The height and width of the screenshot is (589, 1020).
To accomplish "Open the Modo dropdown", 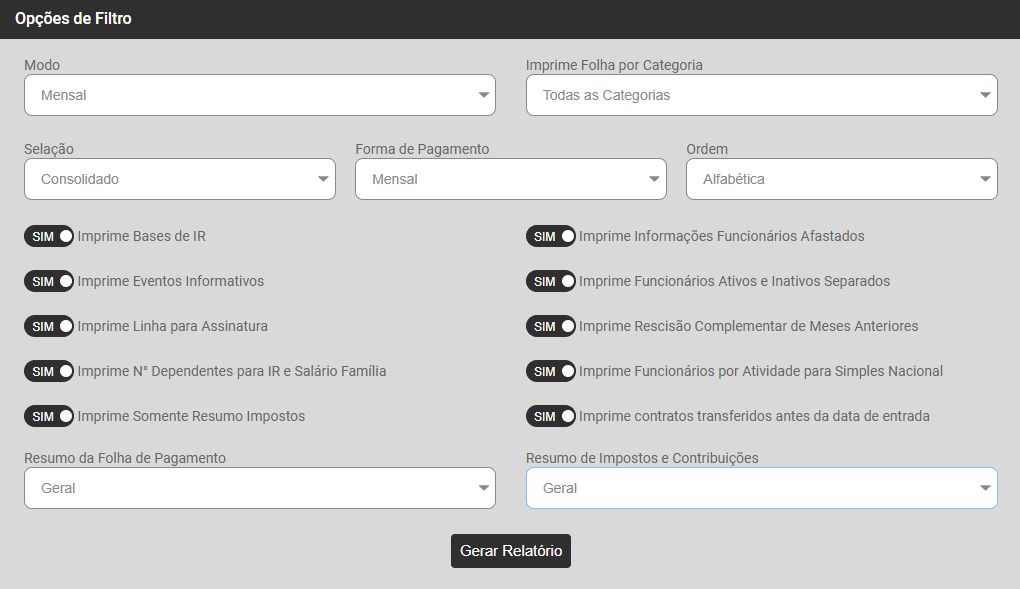I will (x=259, y=95).
